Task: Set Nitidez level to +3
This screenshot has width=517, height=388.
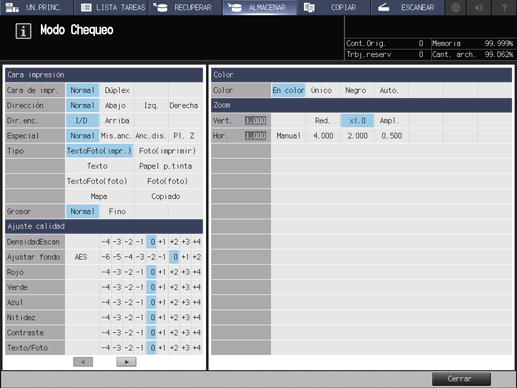Action: [185, 318]
